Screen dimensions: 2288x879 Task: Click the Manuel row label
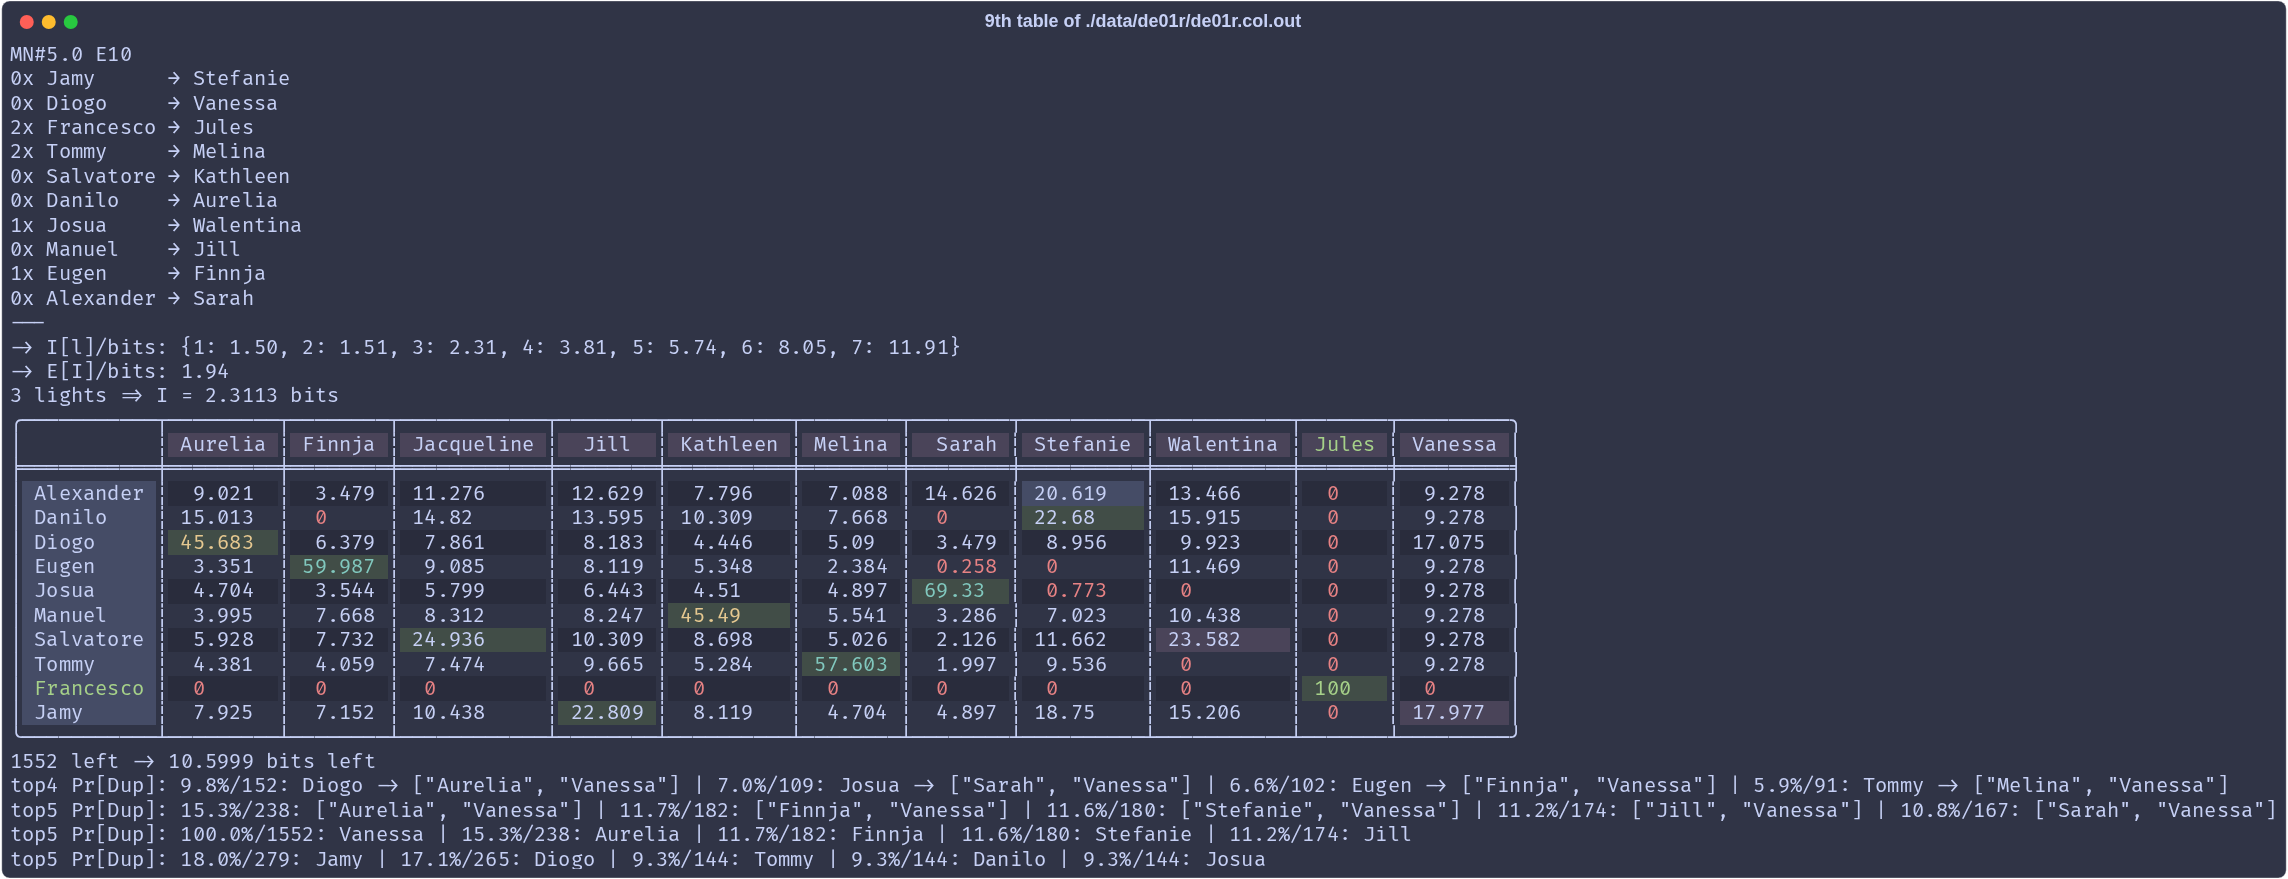coord(89,615)
